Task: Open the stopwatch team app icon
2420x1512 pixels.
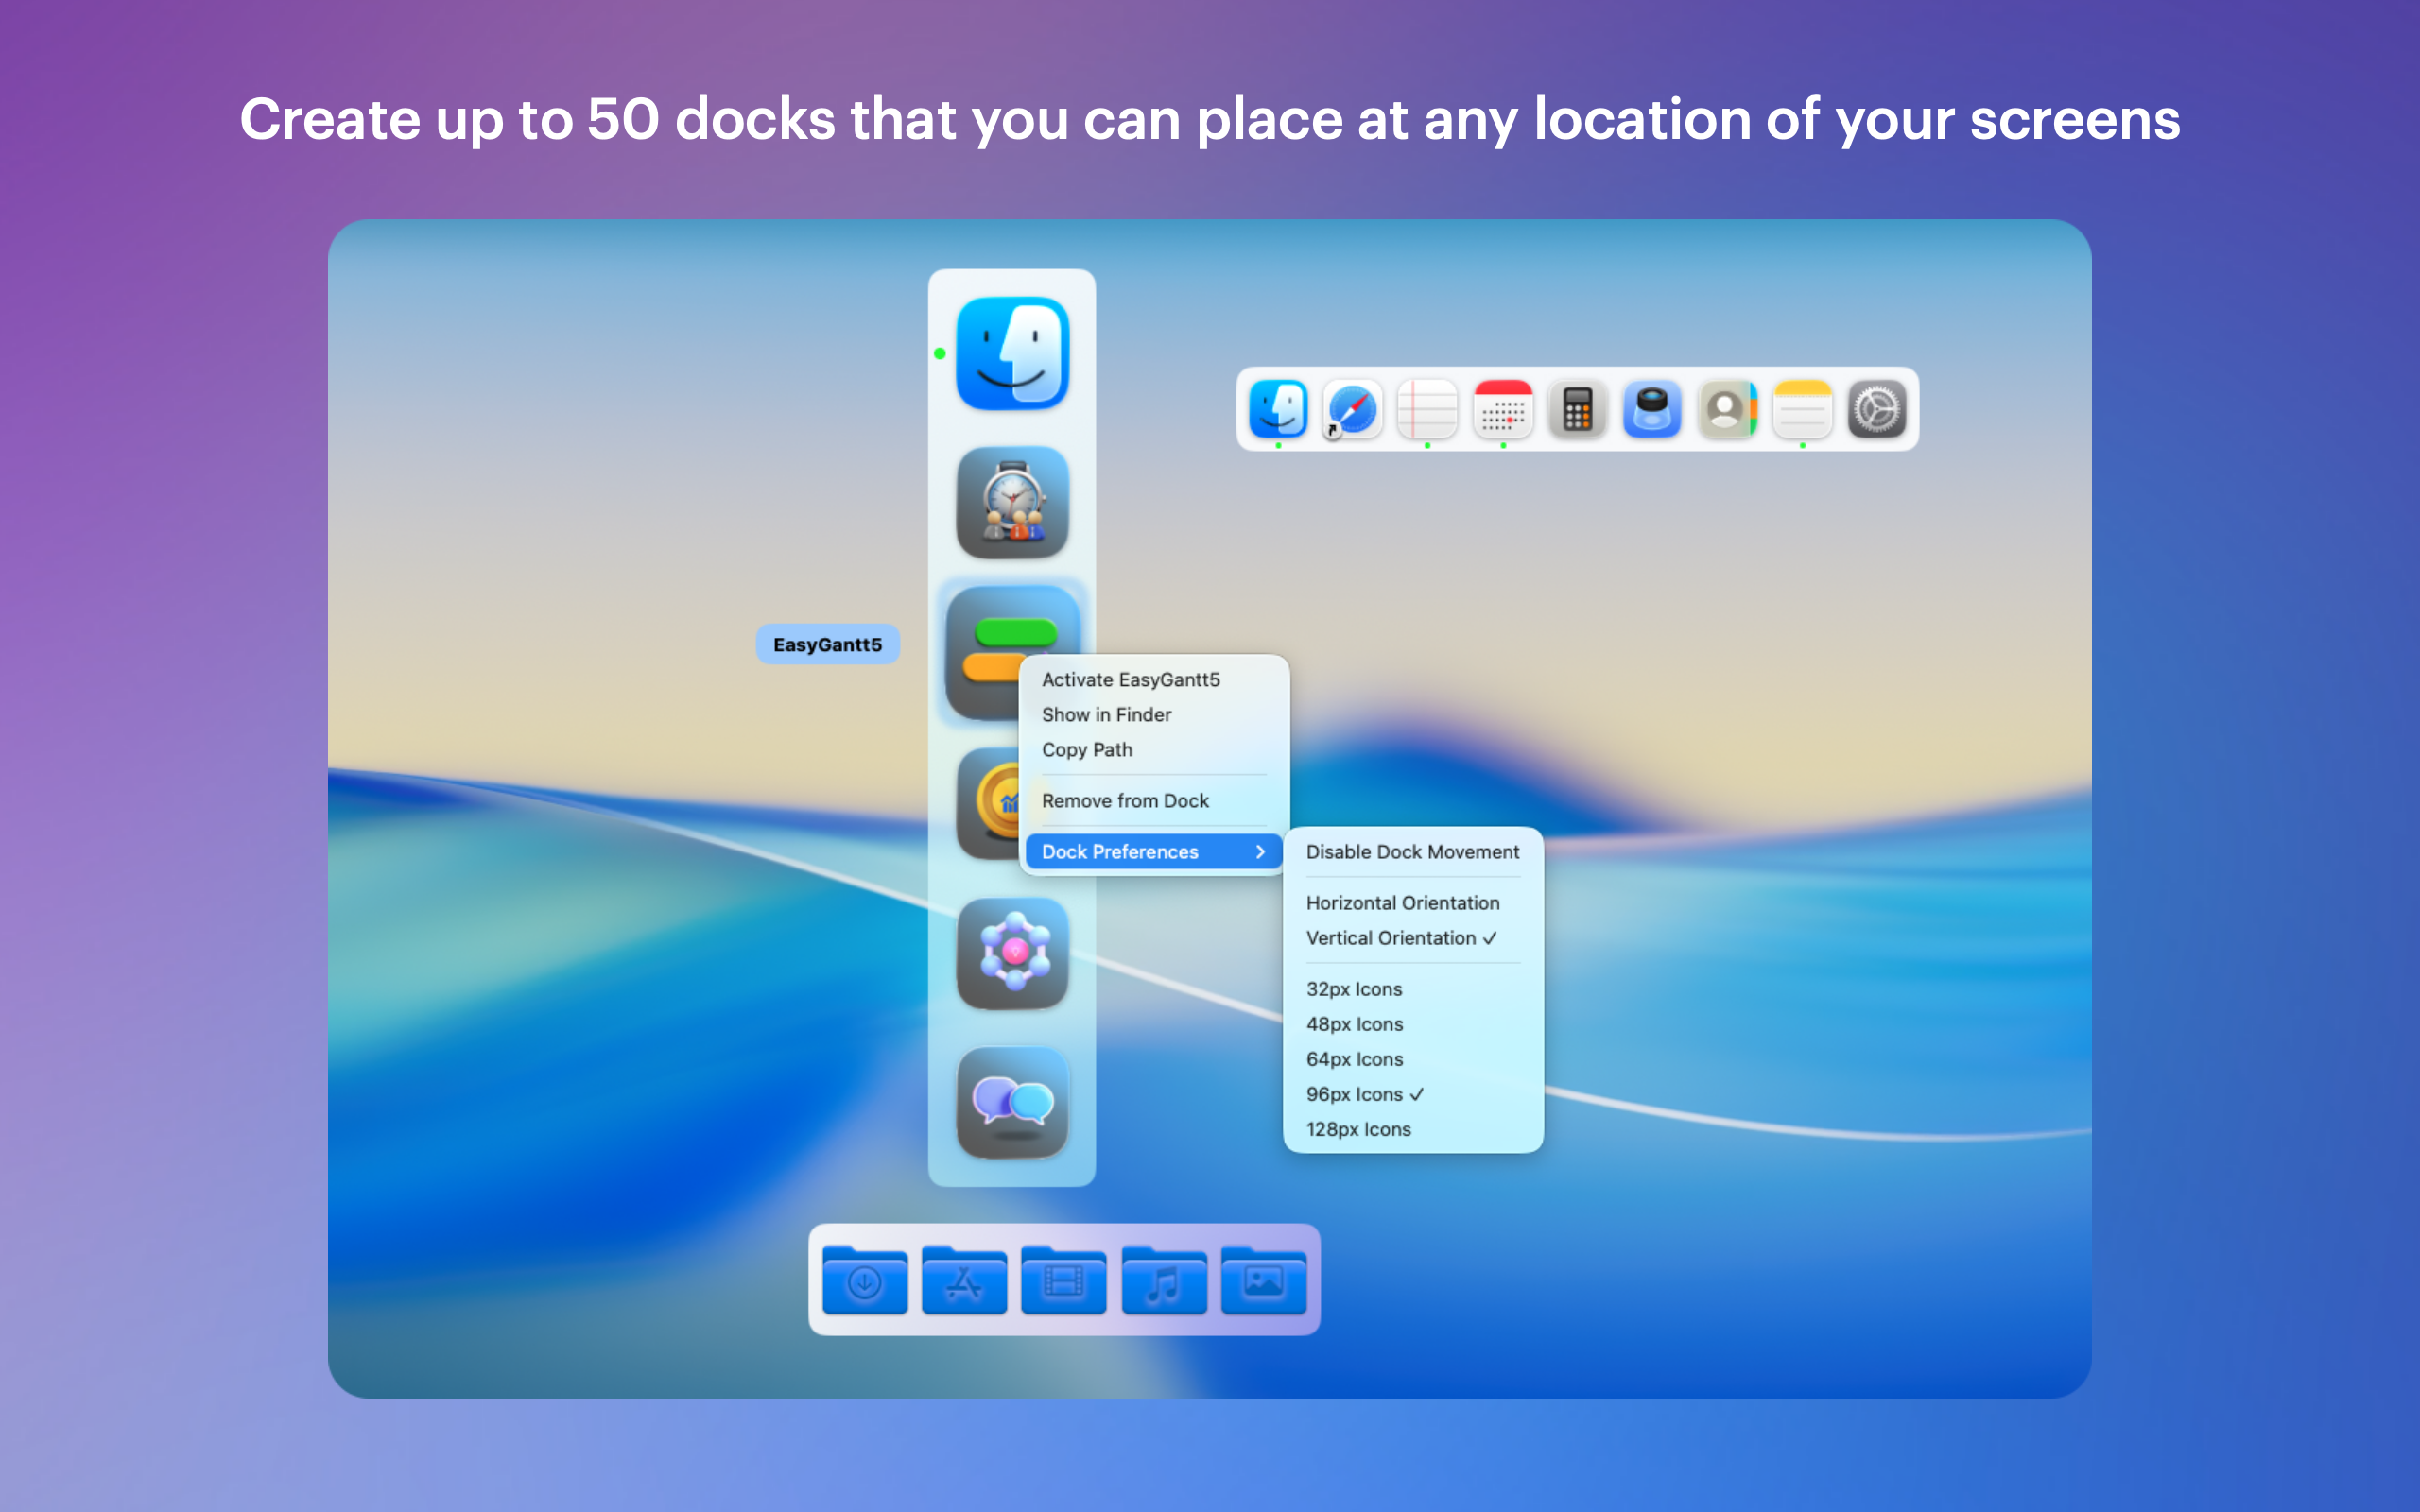Action: click(1012, 502)
